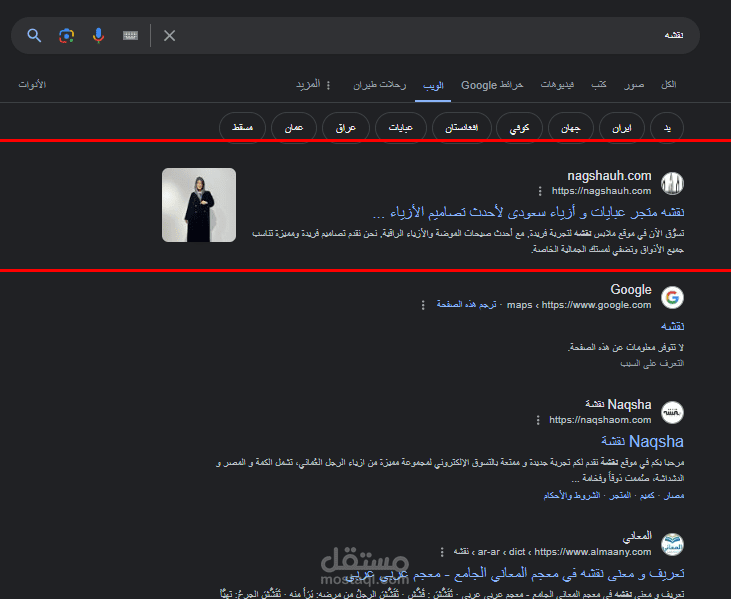The width and height of the screenshot is (731, 599).
Task: Open the three-dot menu for nagshauh.com result
Action: tap(540, 191)
